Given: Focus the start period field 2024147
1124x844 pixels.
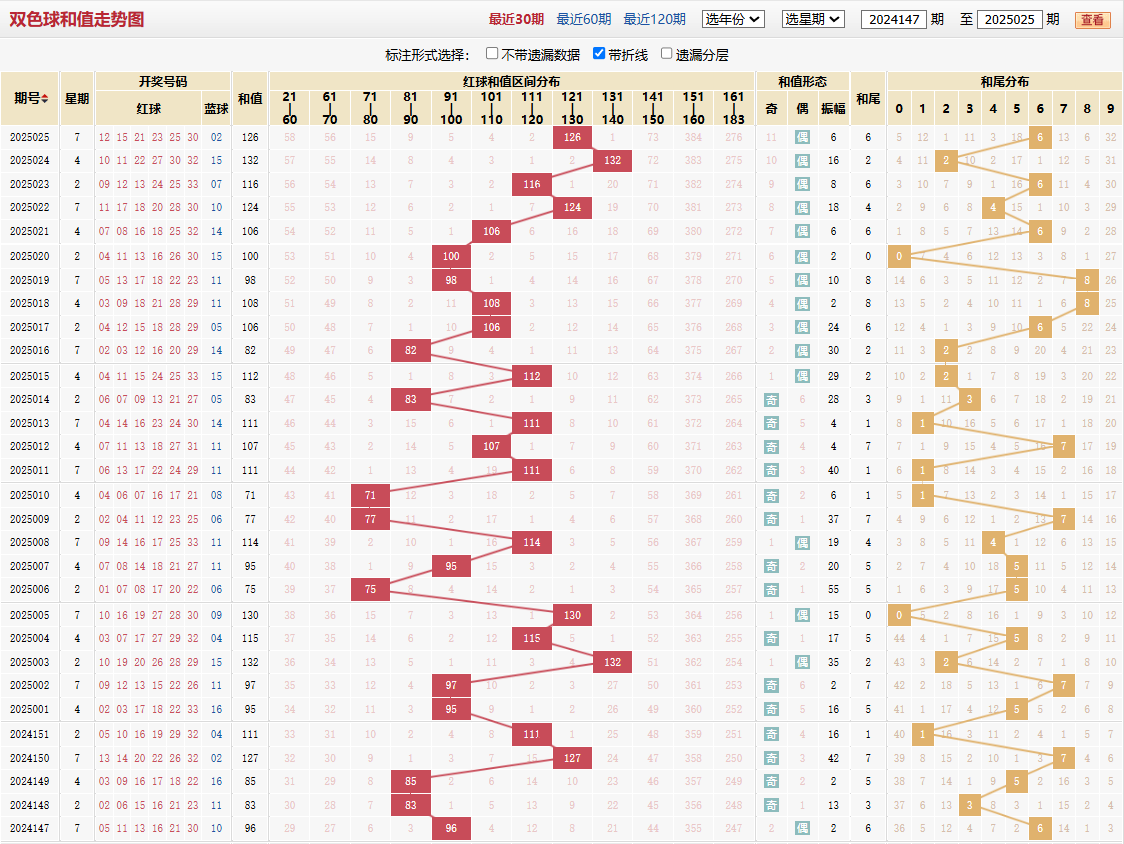Looking at the screenshot, I should [893, 19].
